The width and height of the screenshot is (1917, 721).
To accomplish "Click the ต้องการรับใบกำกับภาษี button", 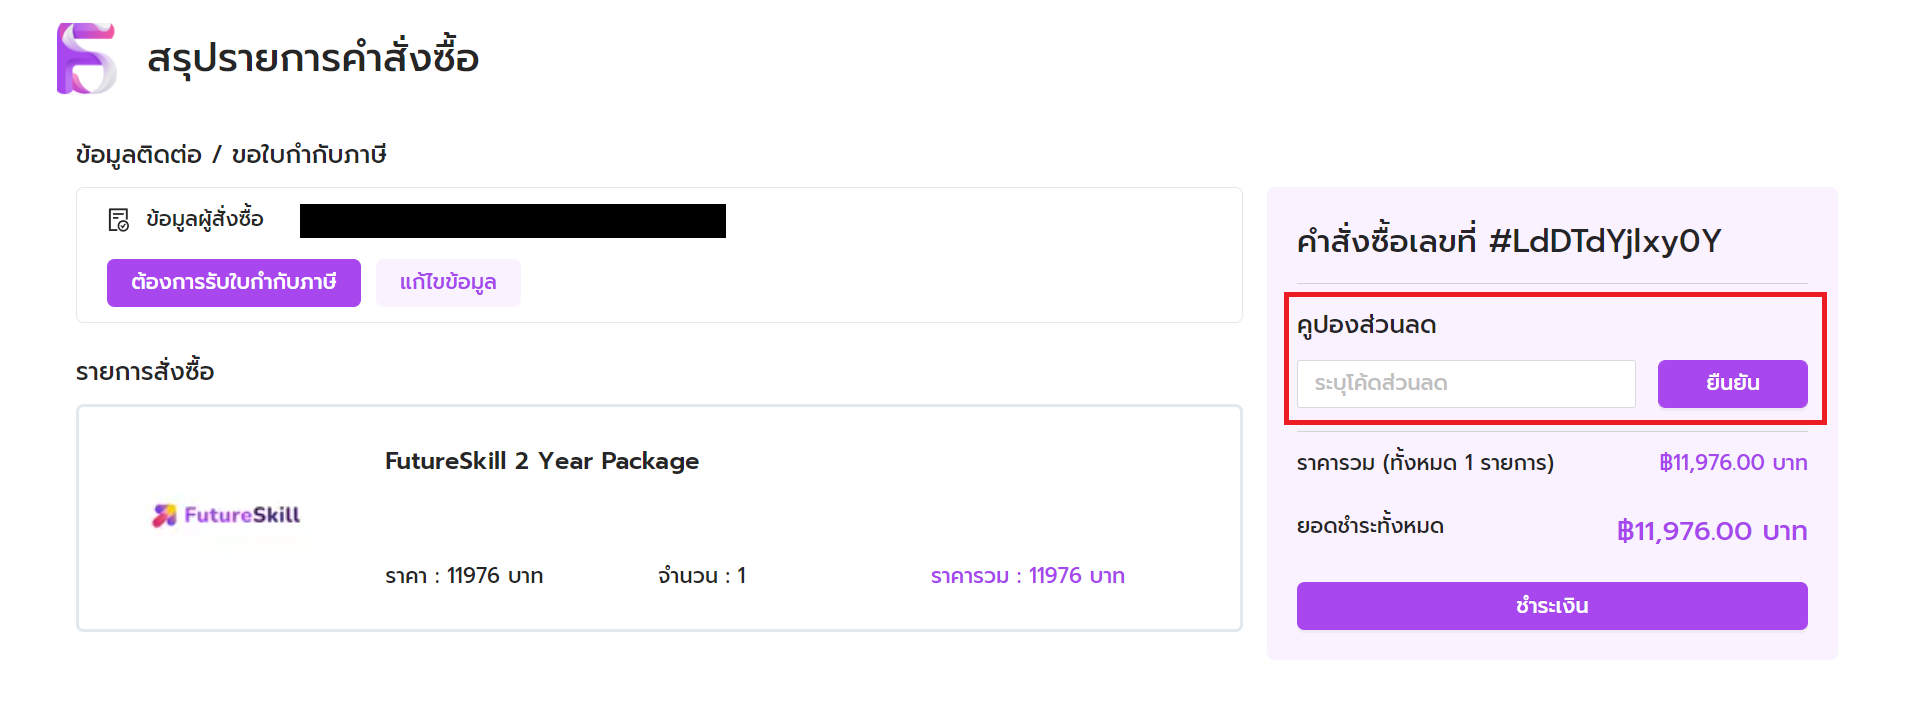I will click(x=234, y=283).
